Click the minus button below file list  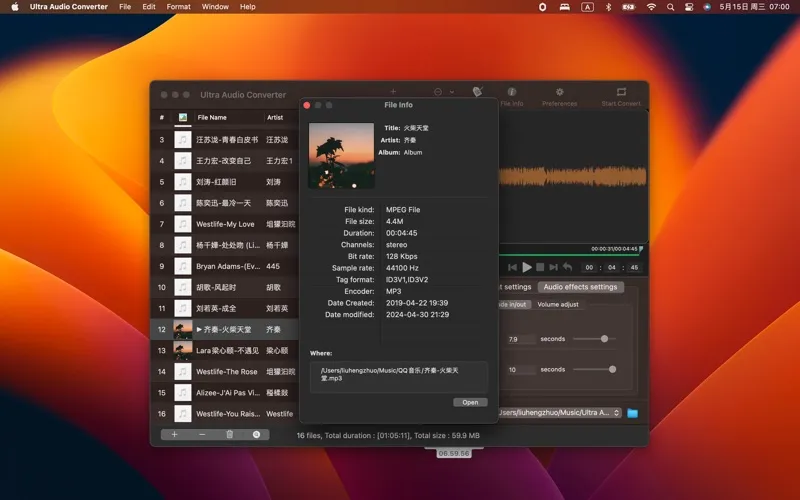click(x=202, y=435)
